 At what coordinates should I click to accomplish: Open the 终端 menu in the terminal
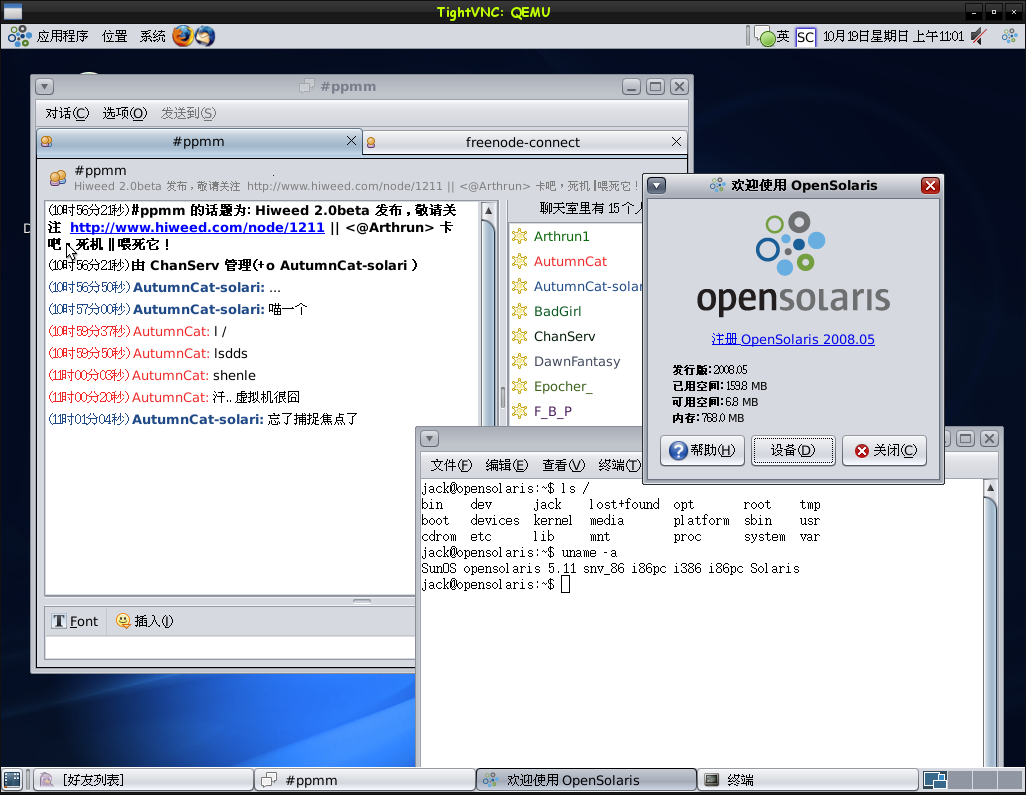619,465
